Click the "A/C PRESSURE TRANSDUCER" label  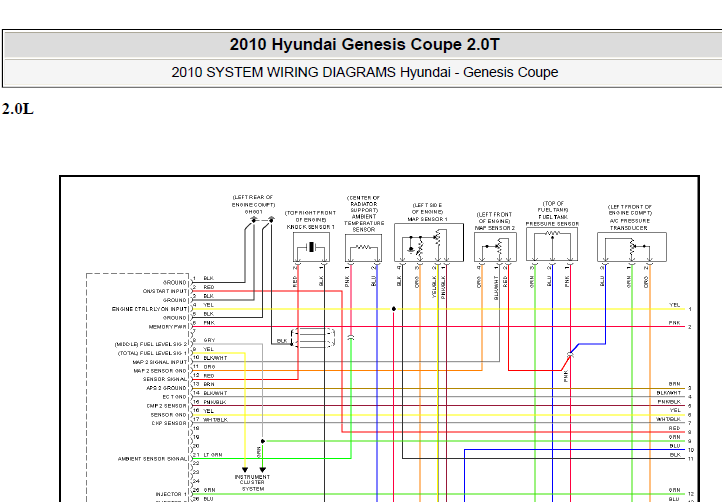click(629, 224)
